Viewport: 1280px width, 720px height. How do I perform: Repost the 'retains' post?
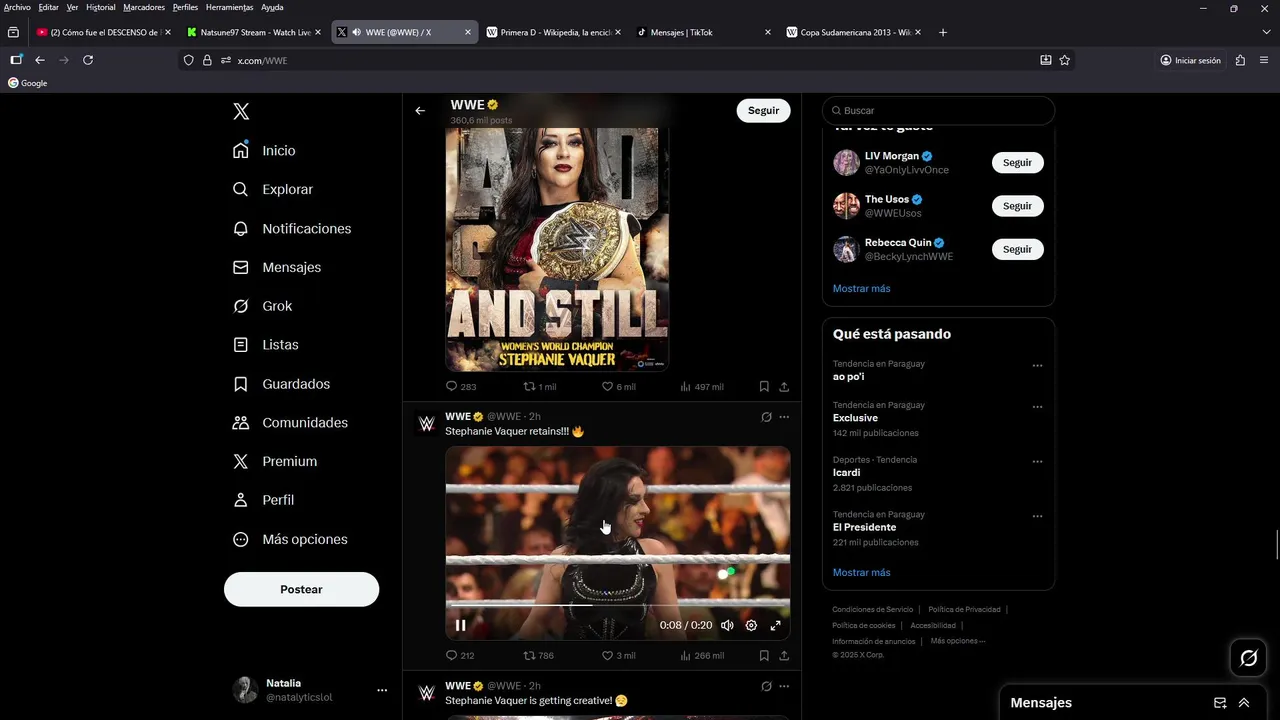(x=539, y=656)
